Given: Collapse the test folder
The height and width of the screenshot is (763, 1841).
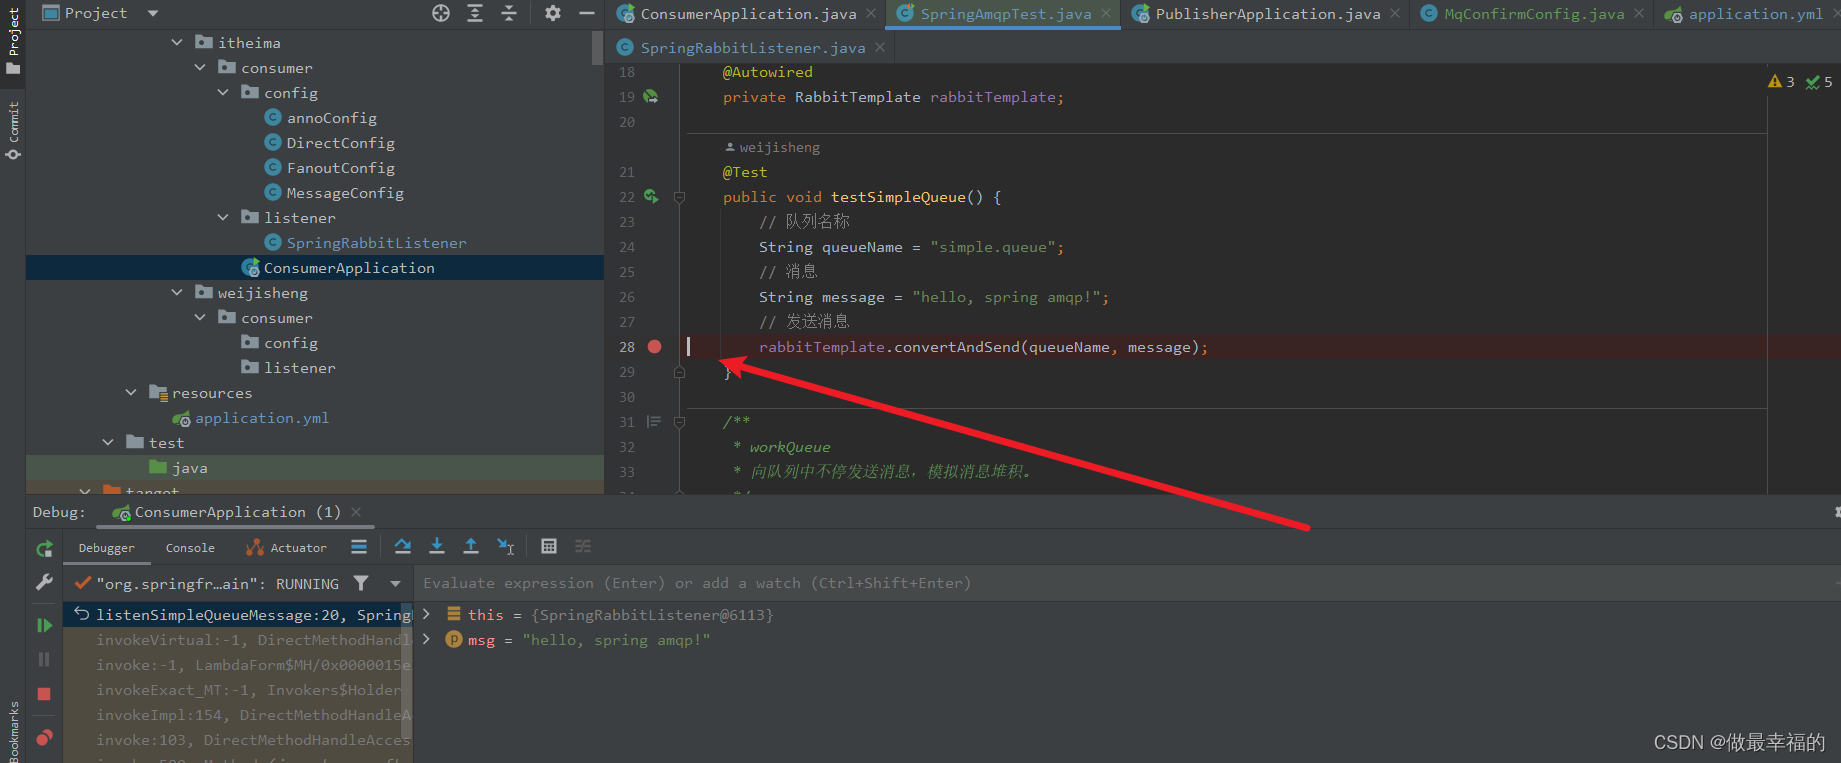Looking at the screenshot, I should pyautogui.click(x=108, y=442).
